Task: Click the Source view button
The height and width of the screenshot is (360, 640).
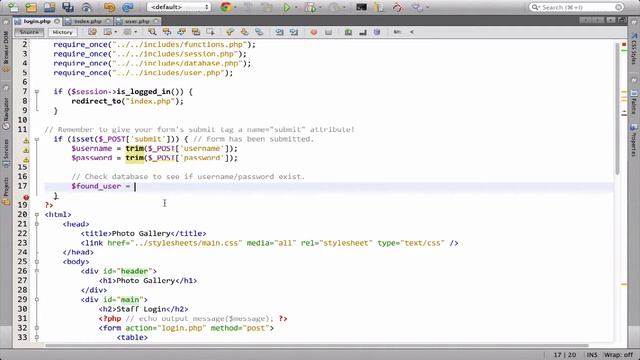Action: 29,32
